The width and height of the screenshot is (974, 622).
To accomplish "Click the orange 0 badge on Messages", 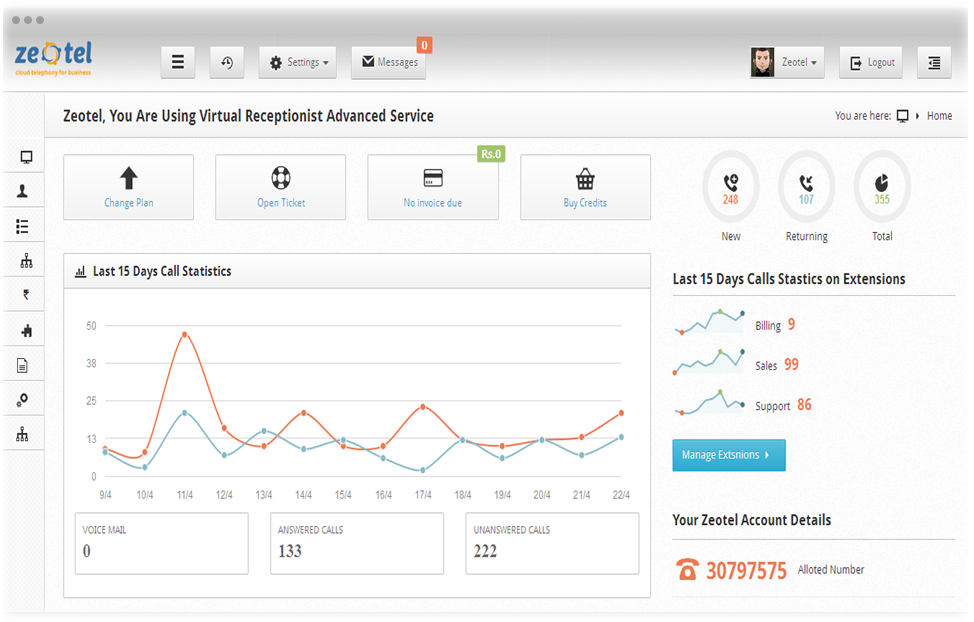I will point(424,45).
